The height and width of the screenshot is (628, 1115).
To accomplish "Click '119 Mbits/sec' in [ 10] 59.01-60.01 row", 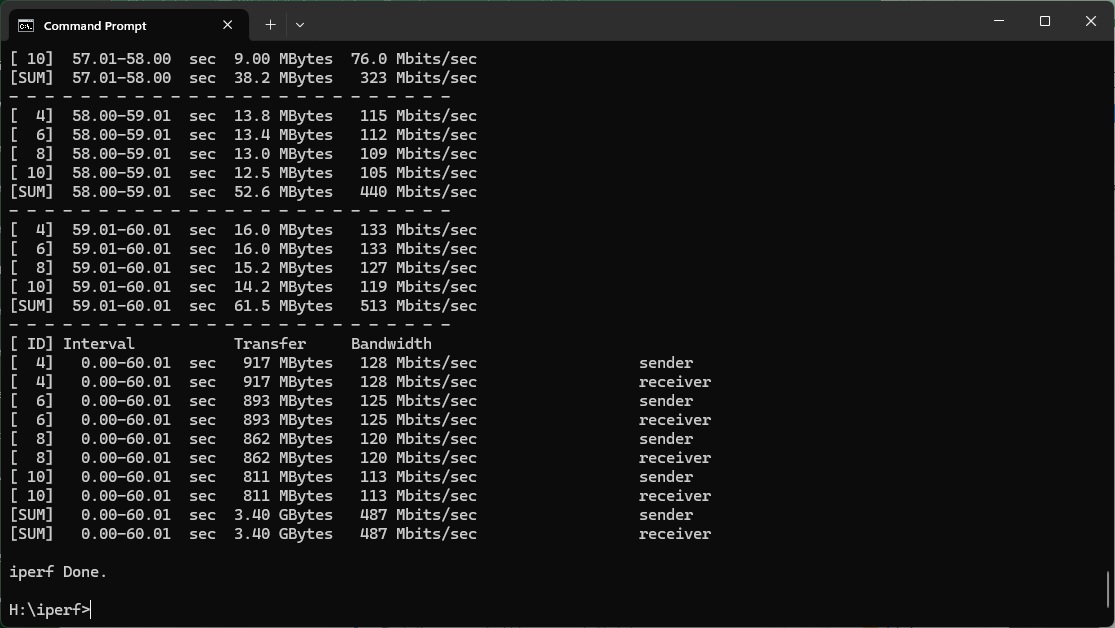I will (418, 287).
